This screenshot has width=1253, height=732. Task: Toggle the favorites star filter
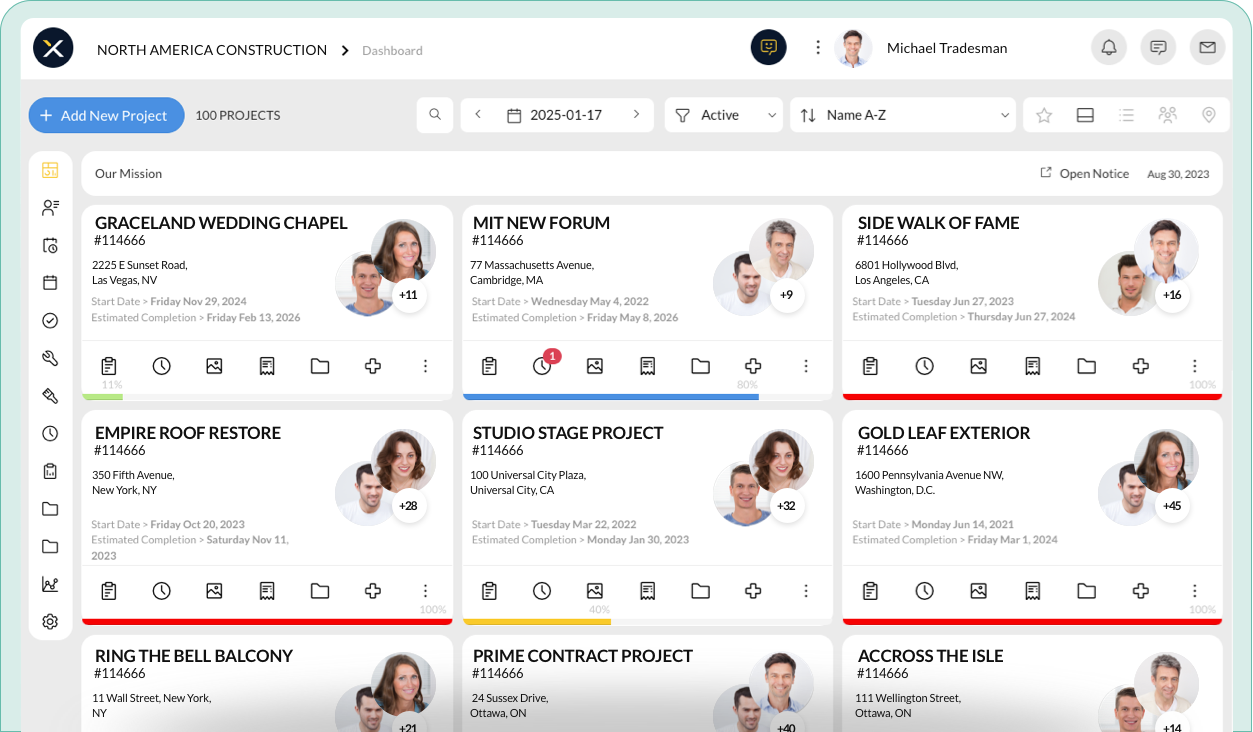click(1044, 115)
